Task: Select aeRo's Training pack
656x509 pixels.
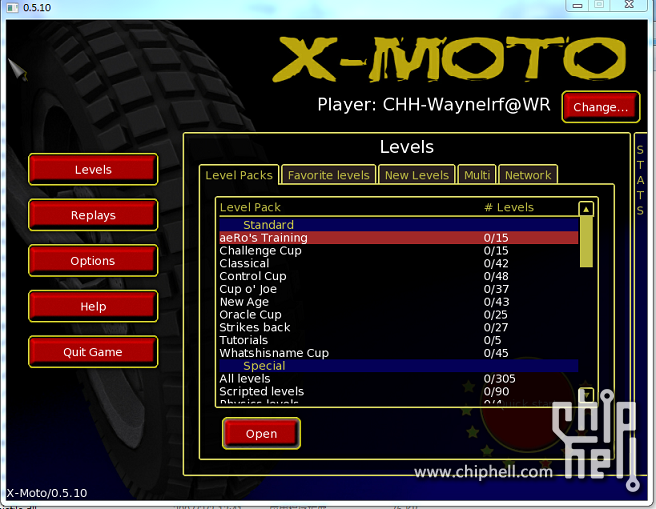Action: [398, 238]
